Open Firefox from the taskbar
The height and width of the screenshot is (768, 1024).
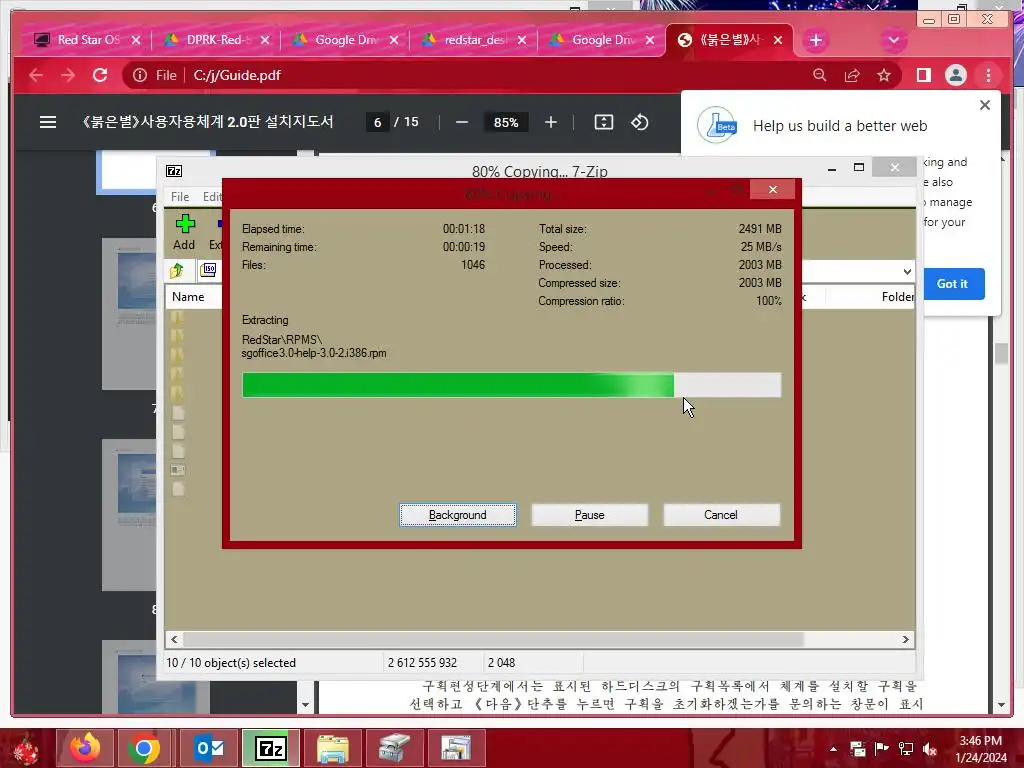[84, 748]
